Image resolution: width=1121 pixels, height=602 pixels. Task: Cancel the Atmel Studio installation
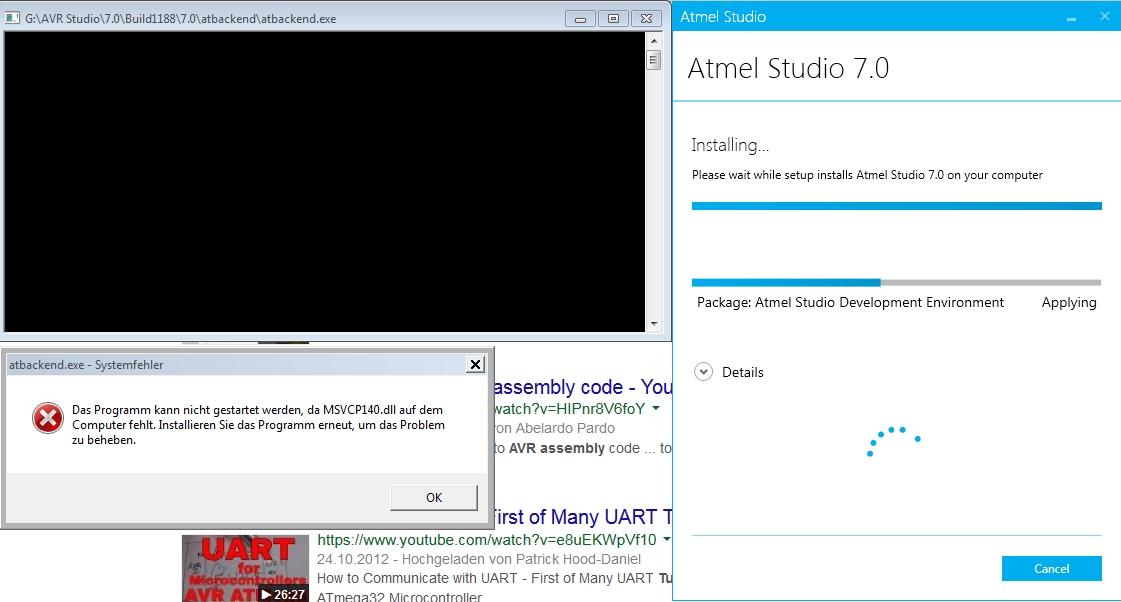(x=1051, y=568)
